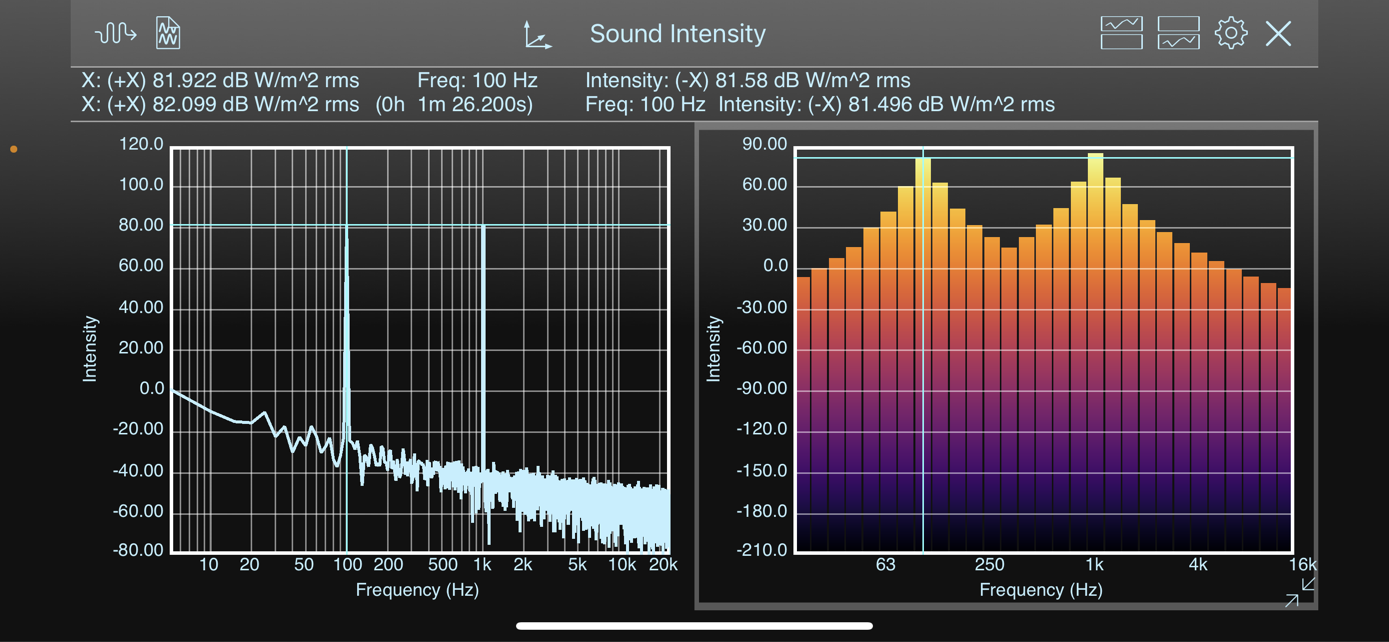Tap the tallest 1k octave bar
Viewport: 1389px width, 642px height.
click(1096, 350)
